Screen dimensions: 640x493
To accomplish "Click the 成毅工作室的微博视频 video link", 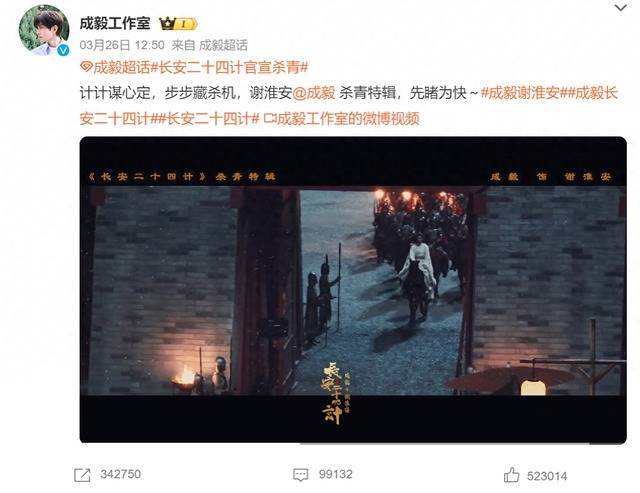I will [342, 119].
